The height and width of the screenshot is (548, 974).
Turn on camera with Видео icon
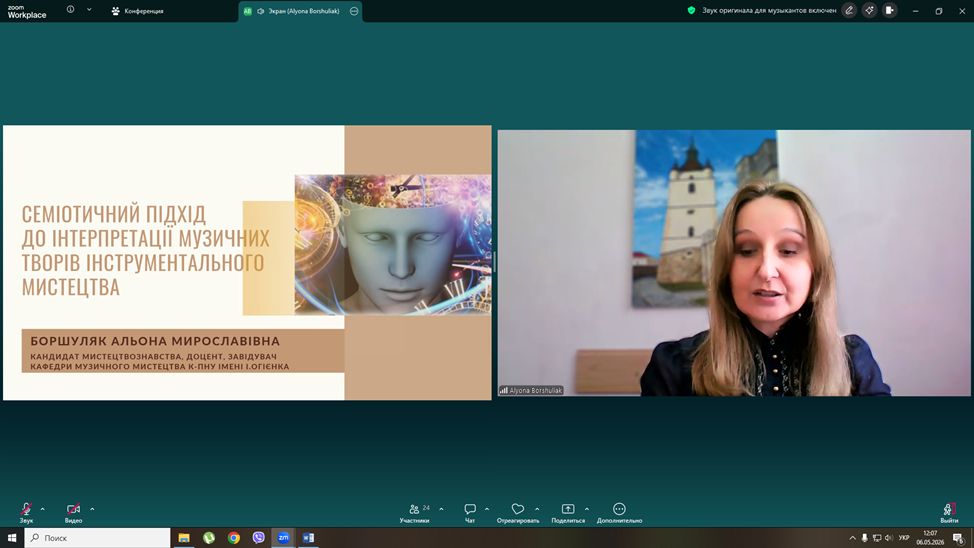coord(73,509)
